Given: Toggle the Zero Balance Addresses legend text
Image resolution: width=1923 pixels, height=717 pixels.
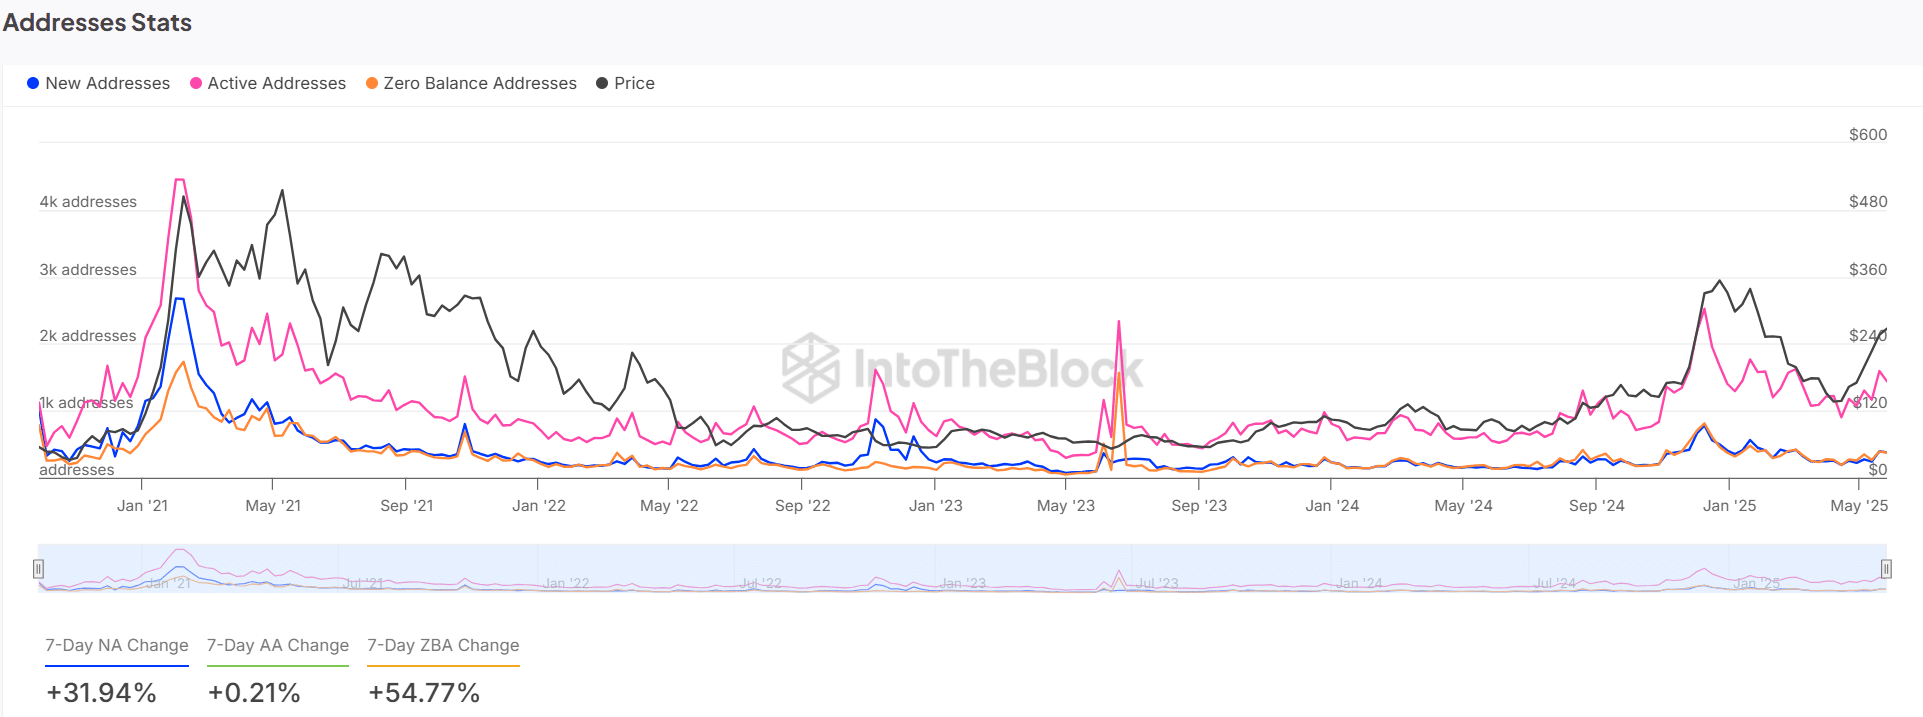Looking at the screenshot, I should (x=480, y=83).
